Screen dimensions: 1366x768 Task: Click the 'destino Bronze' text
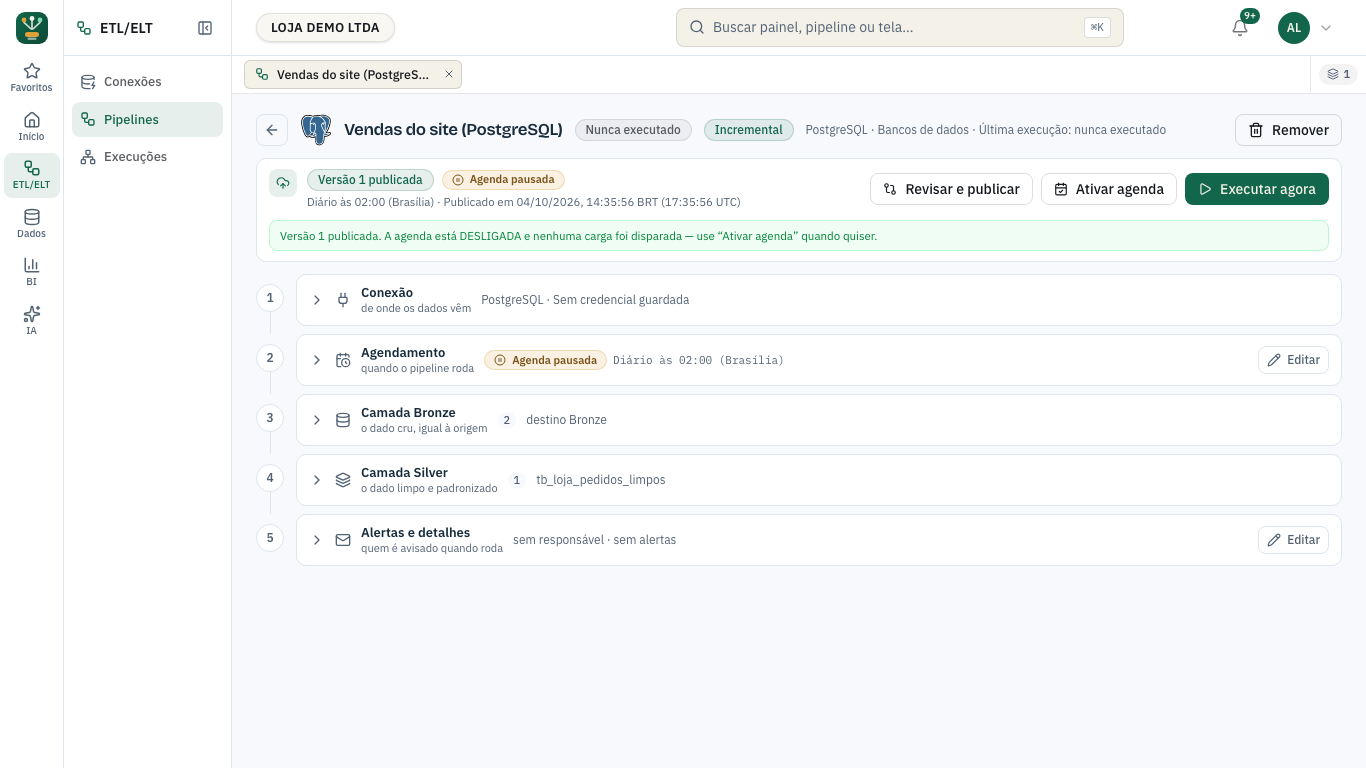point(566,420)
